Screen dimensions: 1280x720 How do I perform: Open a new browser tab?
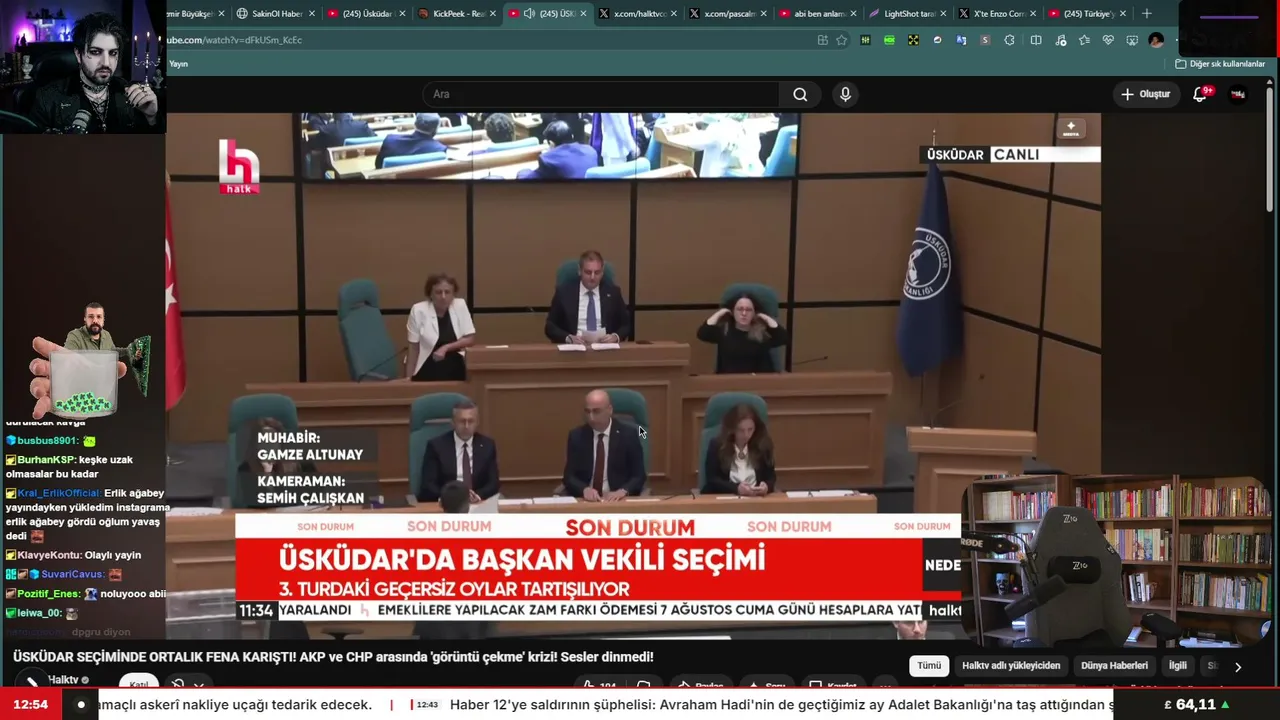[1147, 13]
